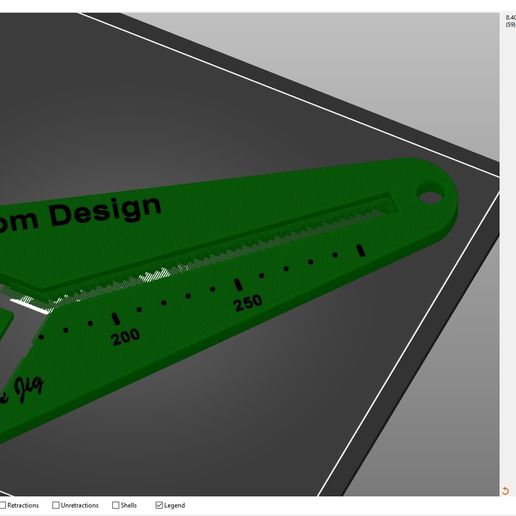Click the tick mark above 250
Image resolution: width=516 pixels, height=516 pixels.
click(x=238, y=284)
